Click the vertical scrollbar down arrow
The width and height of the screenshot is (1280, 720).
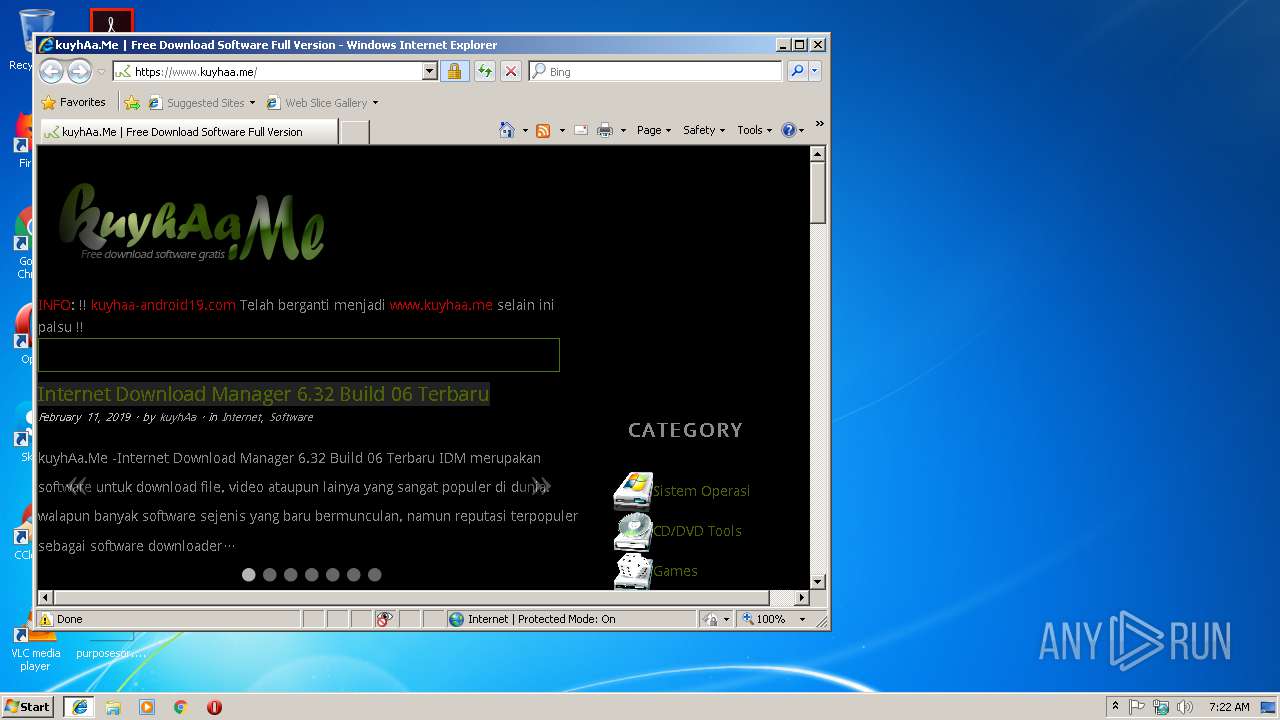point(818,581)
